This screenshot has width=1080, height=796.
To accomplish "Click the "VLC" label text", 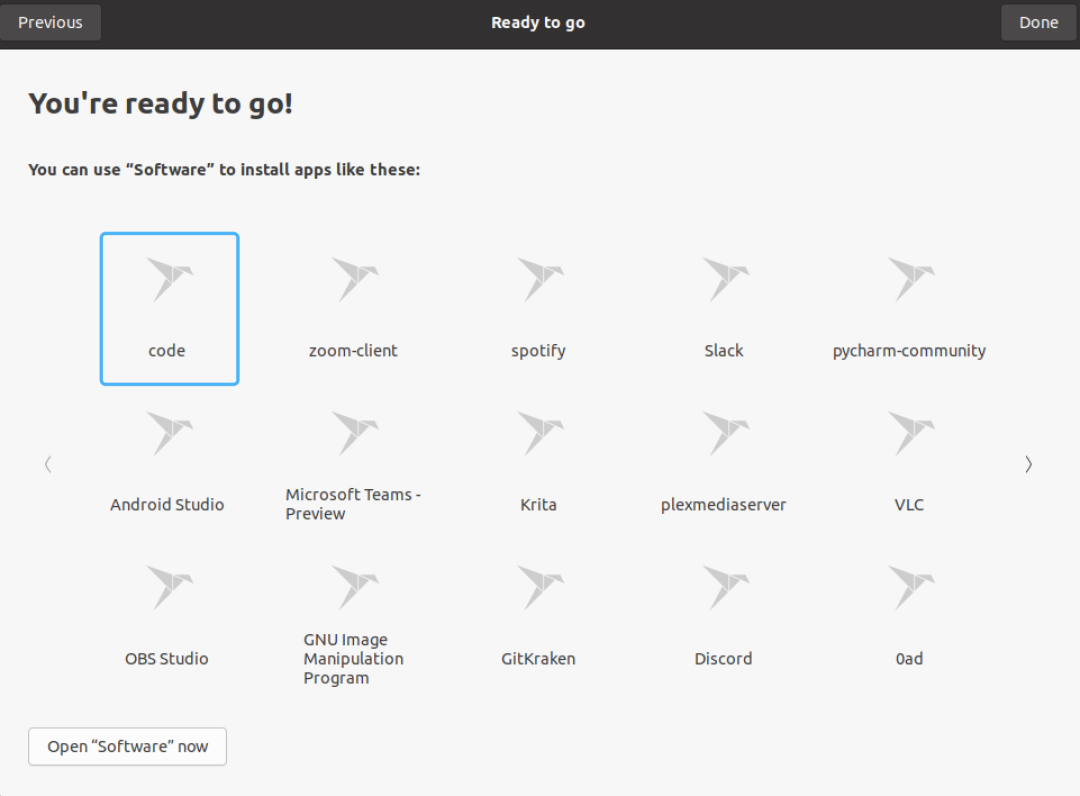I will (x=909, y=505).
